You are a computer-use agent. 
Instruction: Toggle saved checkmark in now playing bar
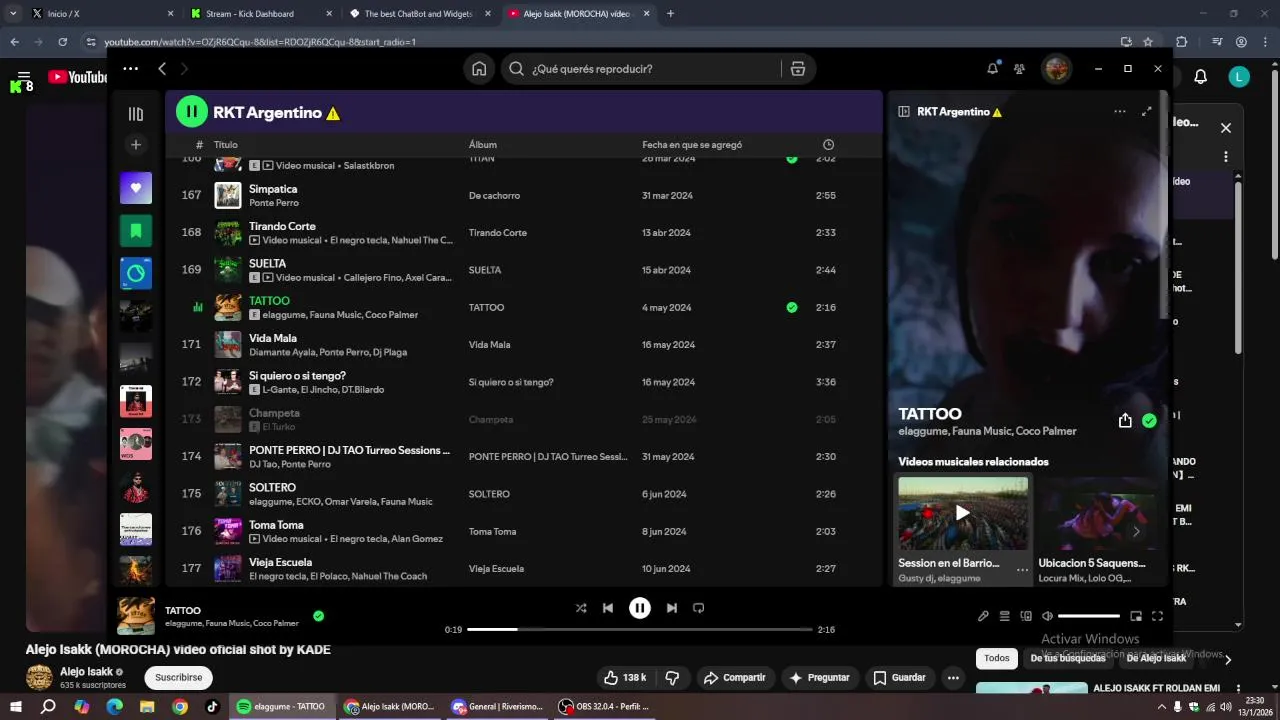(x=318, y=616)
